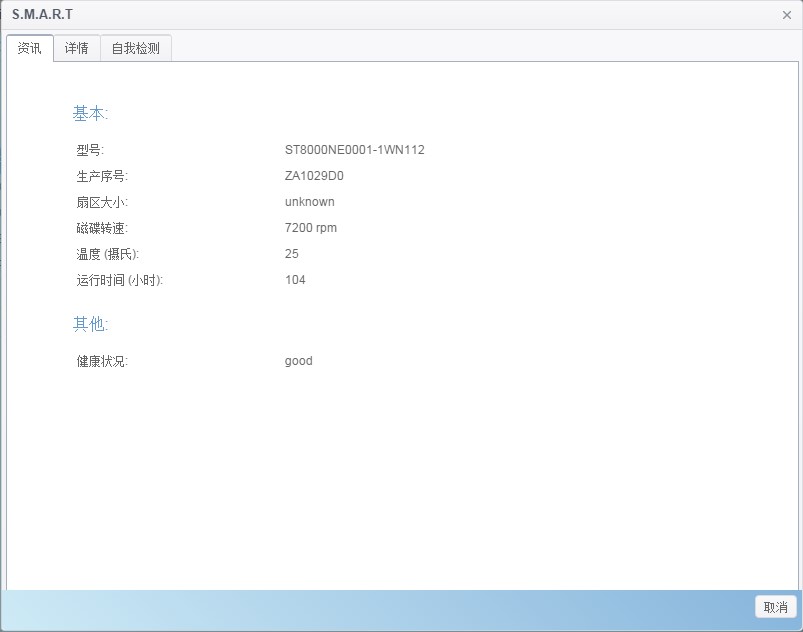This screenshot has height=632, width=803.
Task: Click the 磁碟转速 label
Action: point(102,228)
